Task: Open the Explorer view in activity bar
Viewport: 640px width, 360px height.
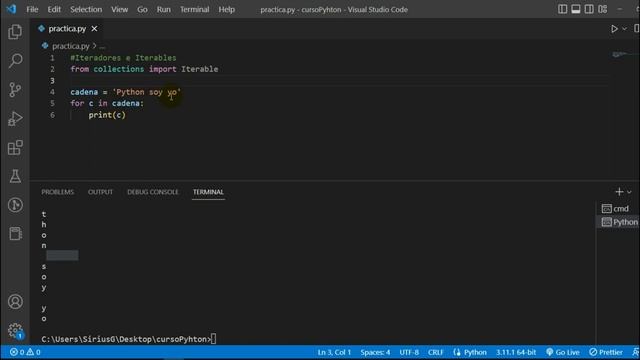Action: tap(15, 32)
